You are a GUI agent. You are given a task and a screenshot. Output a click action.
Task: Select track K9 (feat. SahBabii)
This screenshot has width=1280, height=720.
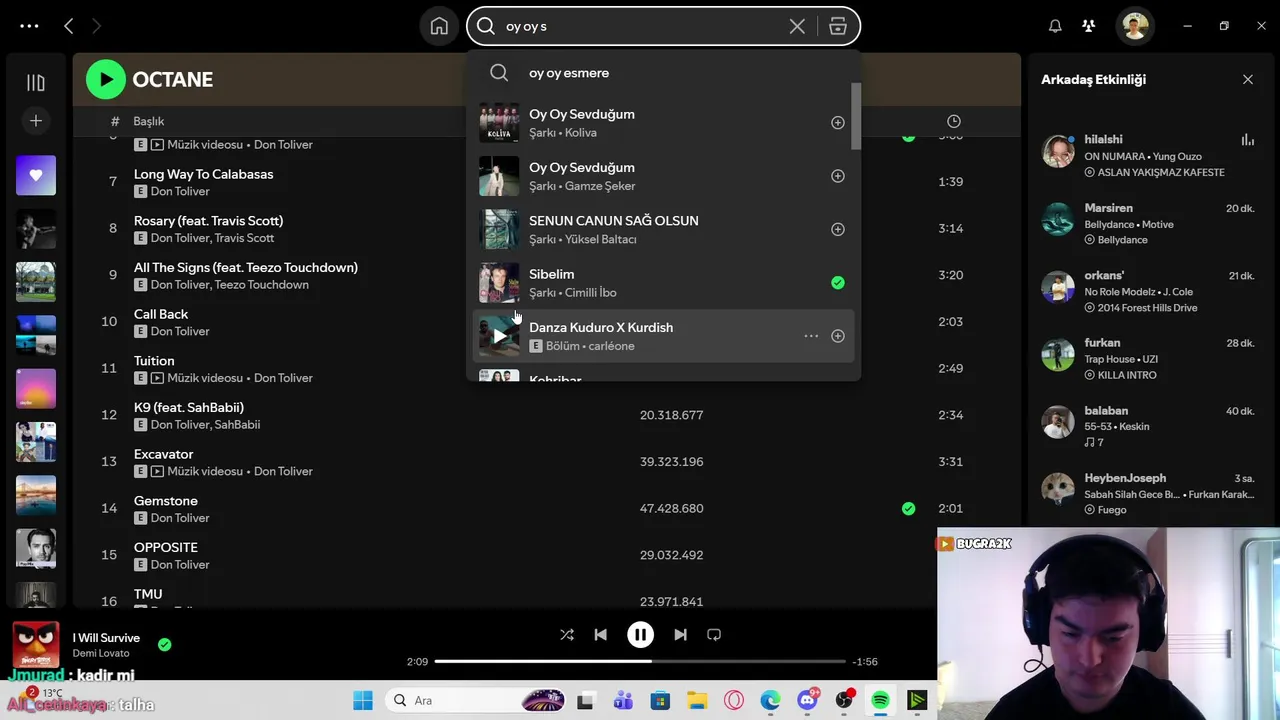point(189,408)
